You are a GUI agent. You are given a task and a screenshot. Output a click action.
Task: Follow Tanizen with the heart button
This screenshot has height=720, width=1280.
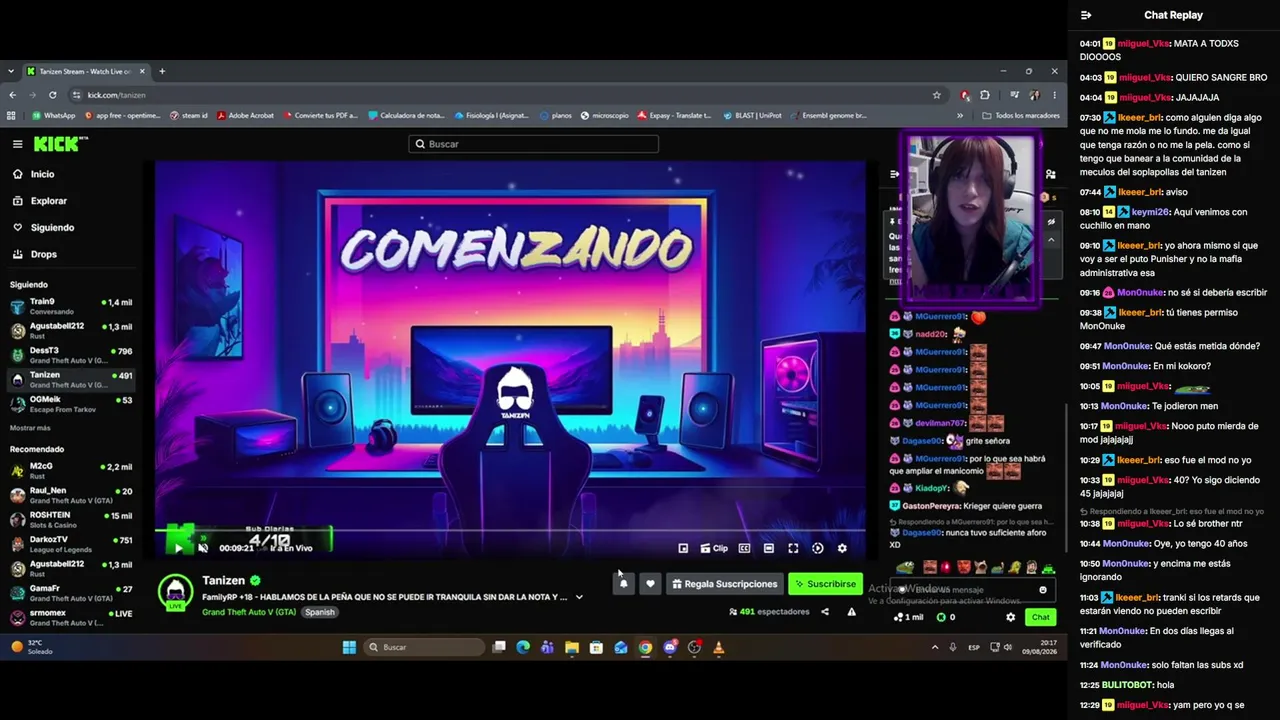650,584
